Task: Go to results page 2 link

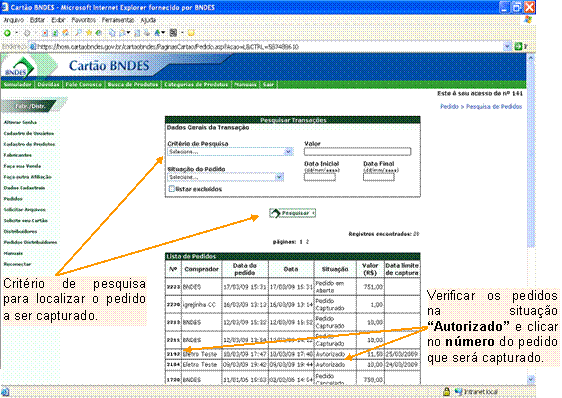Action: click(307, 242)
